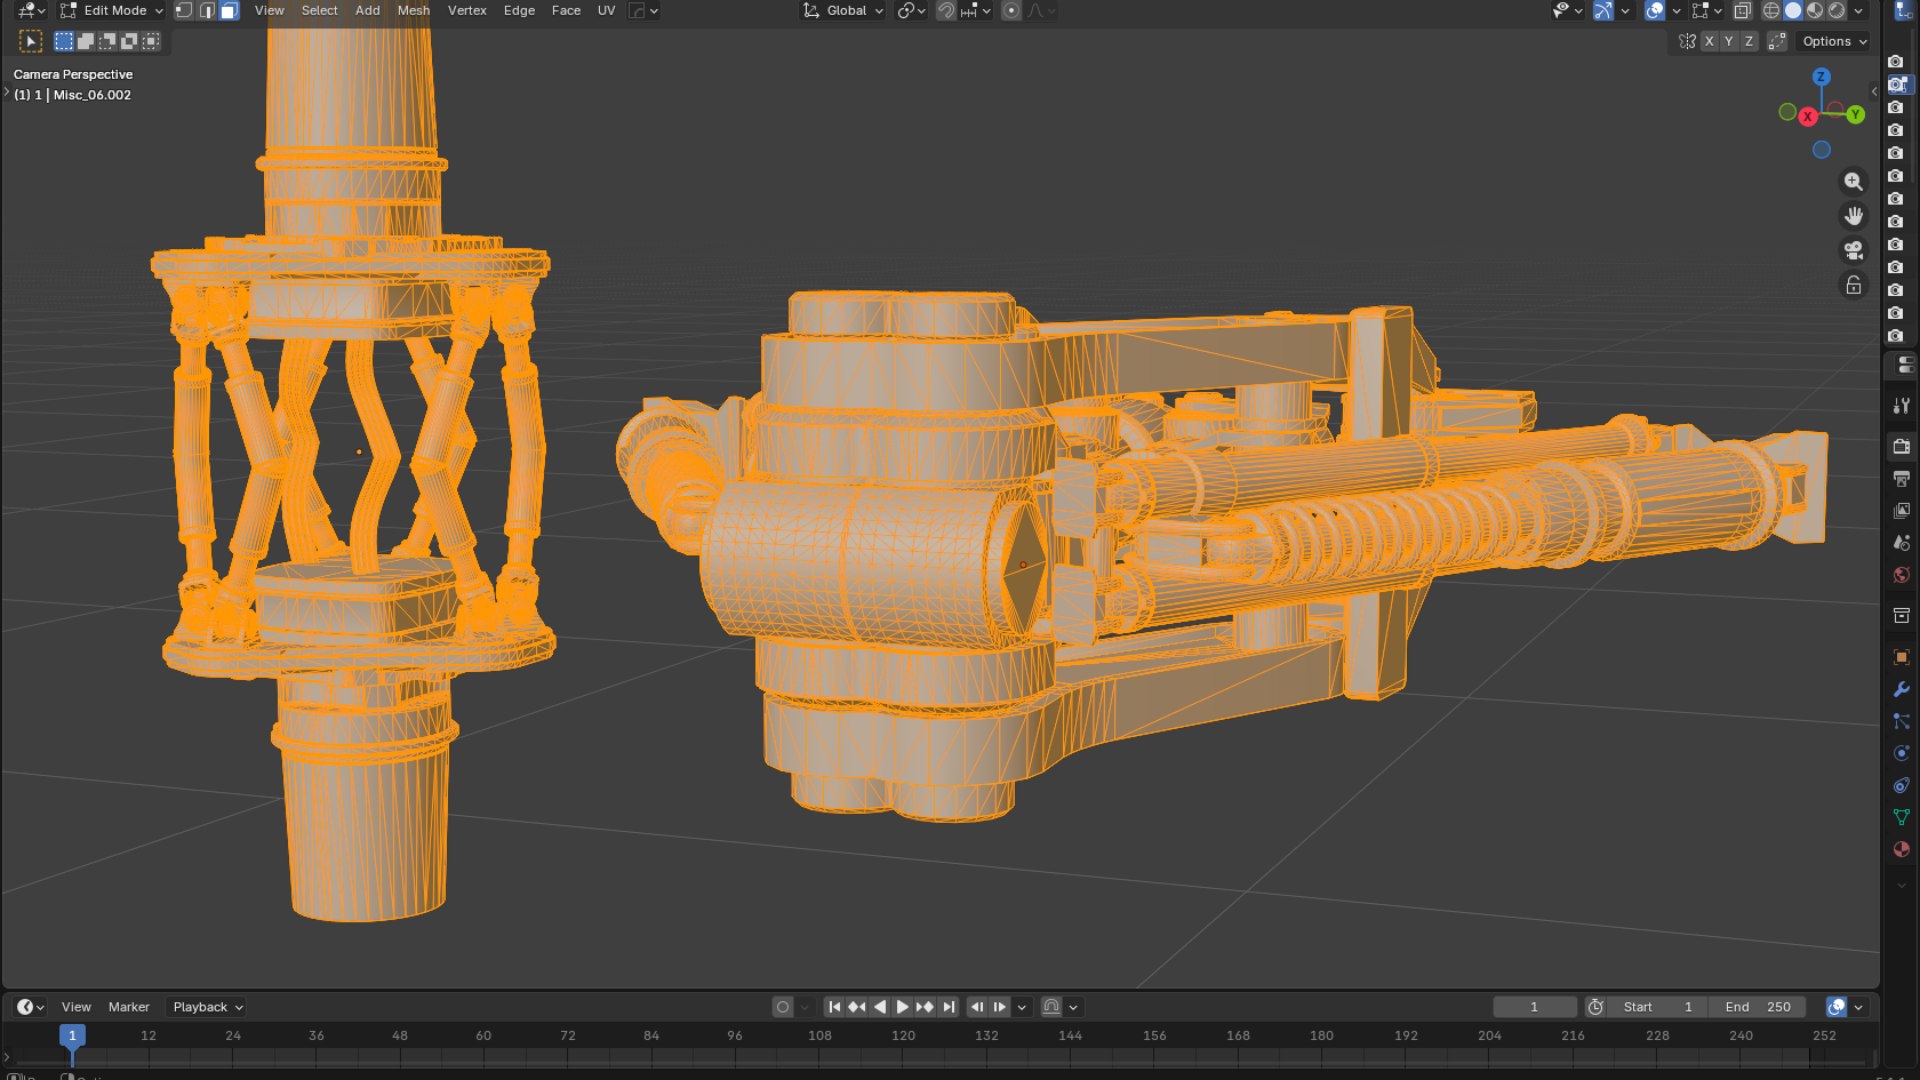Toggle X-ray view
Viewport: 1920px width, 1080px height.
pyautogui.click(x=1742, y=11)
